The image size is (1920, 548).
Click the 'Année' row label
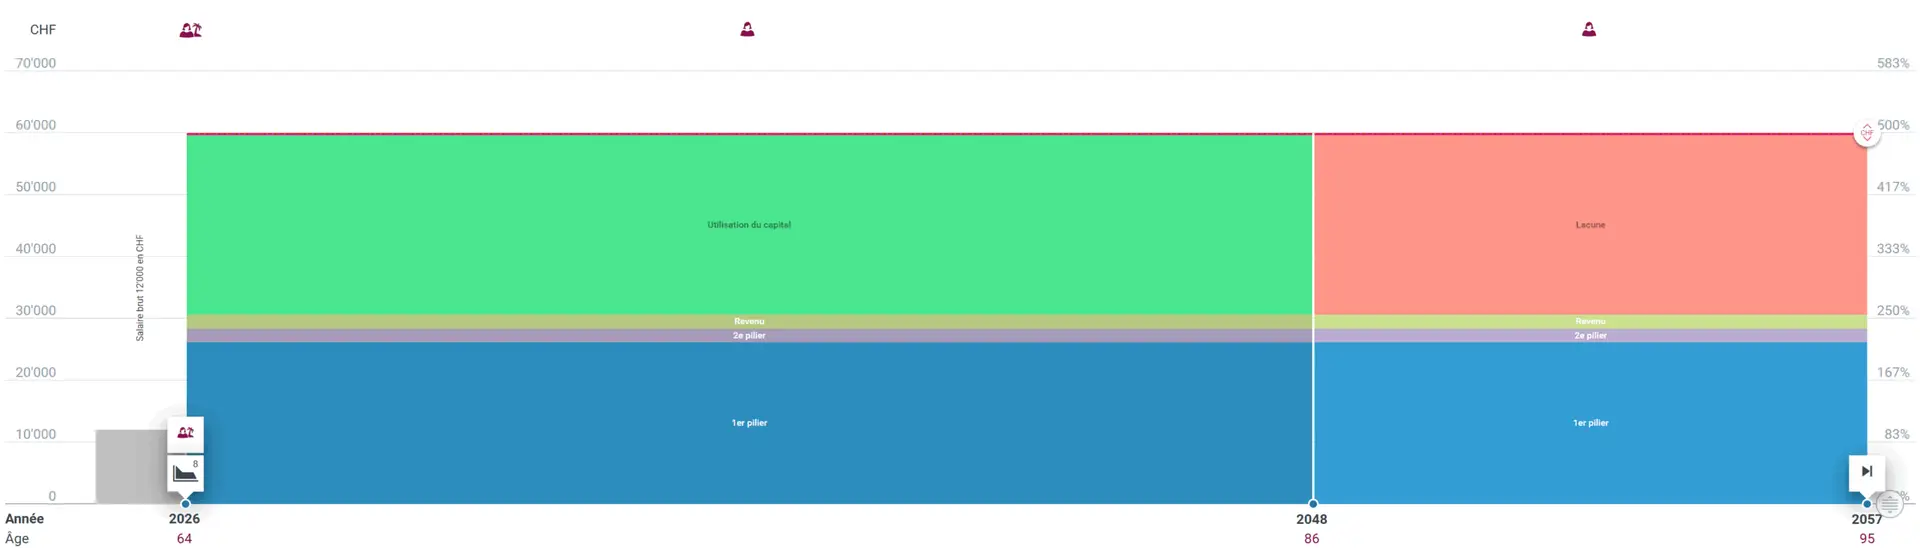[x=25, y=519]
